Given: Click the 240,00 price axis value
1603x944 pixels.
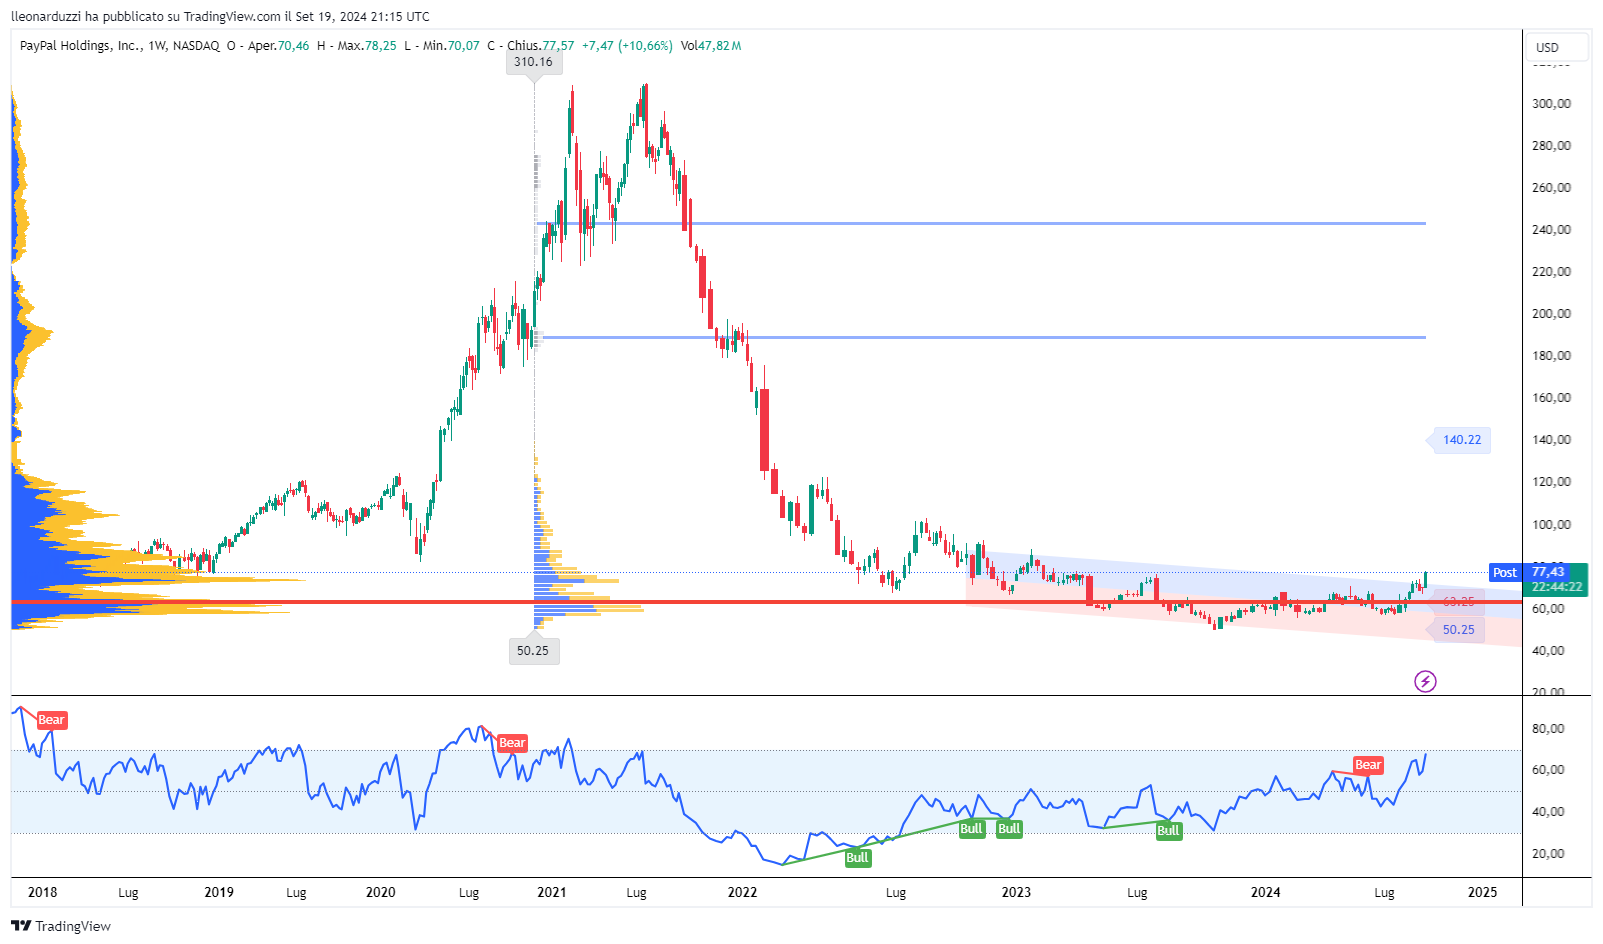Looking at the screenshot, I should 1551,230.
